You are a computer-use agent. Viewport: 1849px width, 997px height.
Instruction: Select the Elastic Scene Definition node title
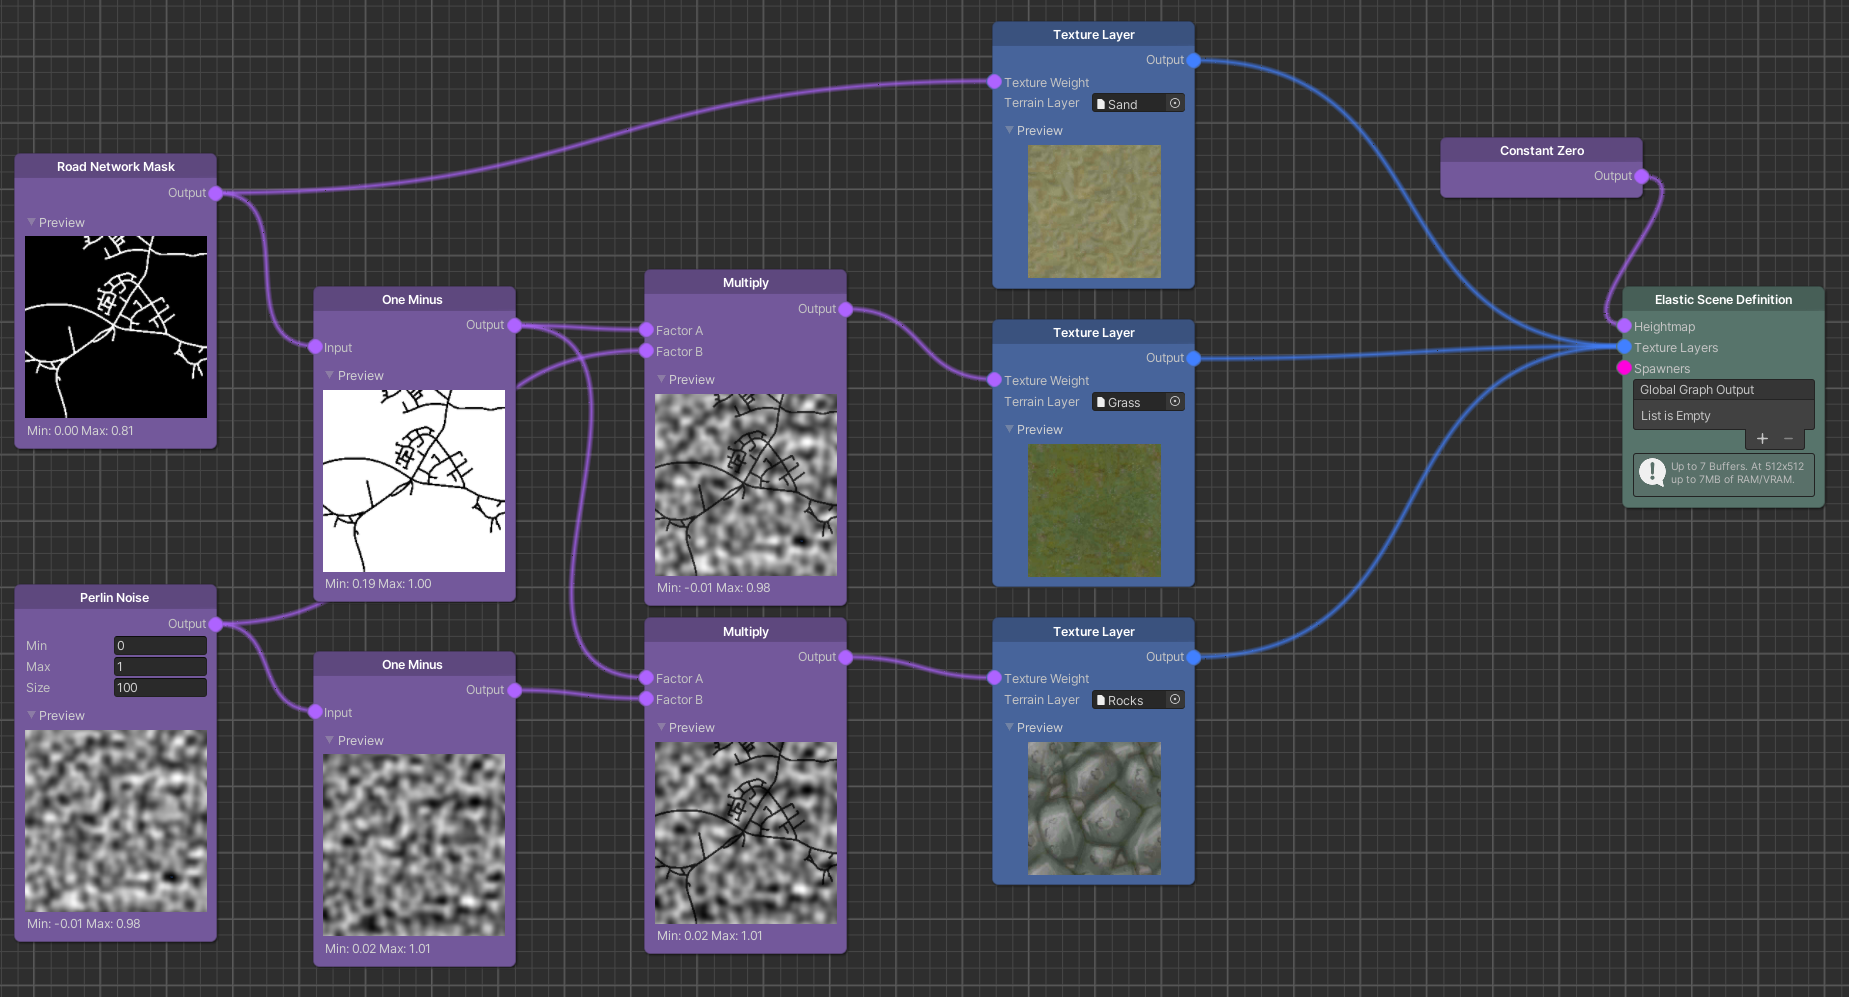(x=1722, y=300)
